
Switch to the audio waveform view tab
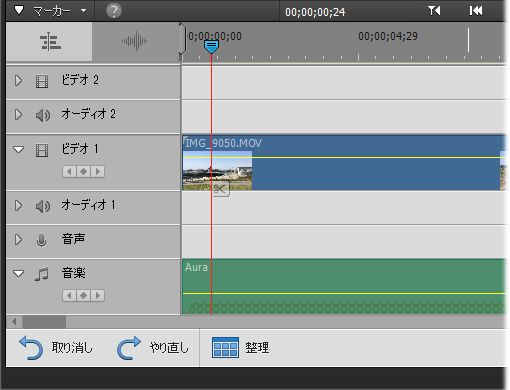(x=135, y=41)
